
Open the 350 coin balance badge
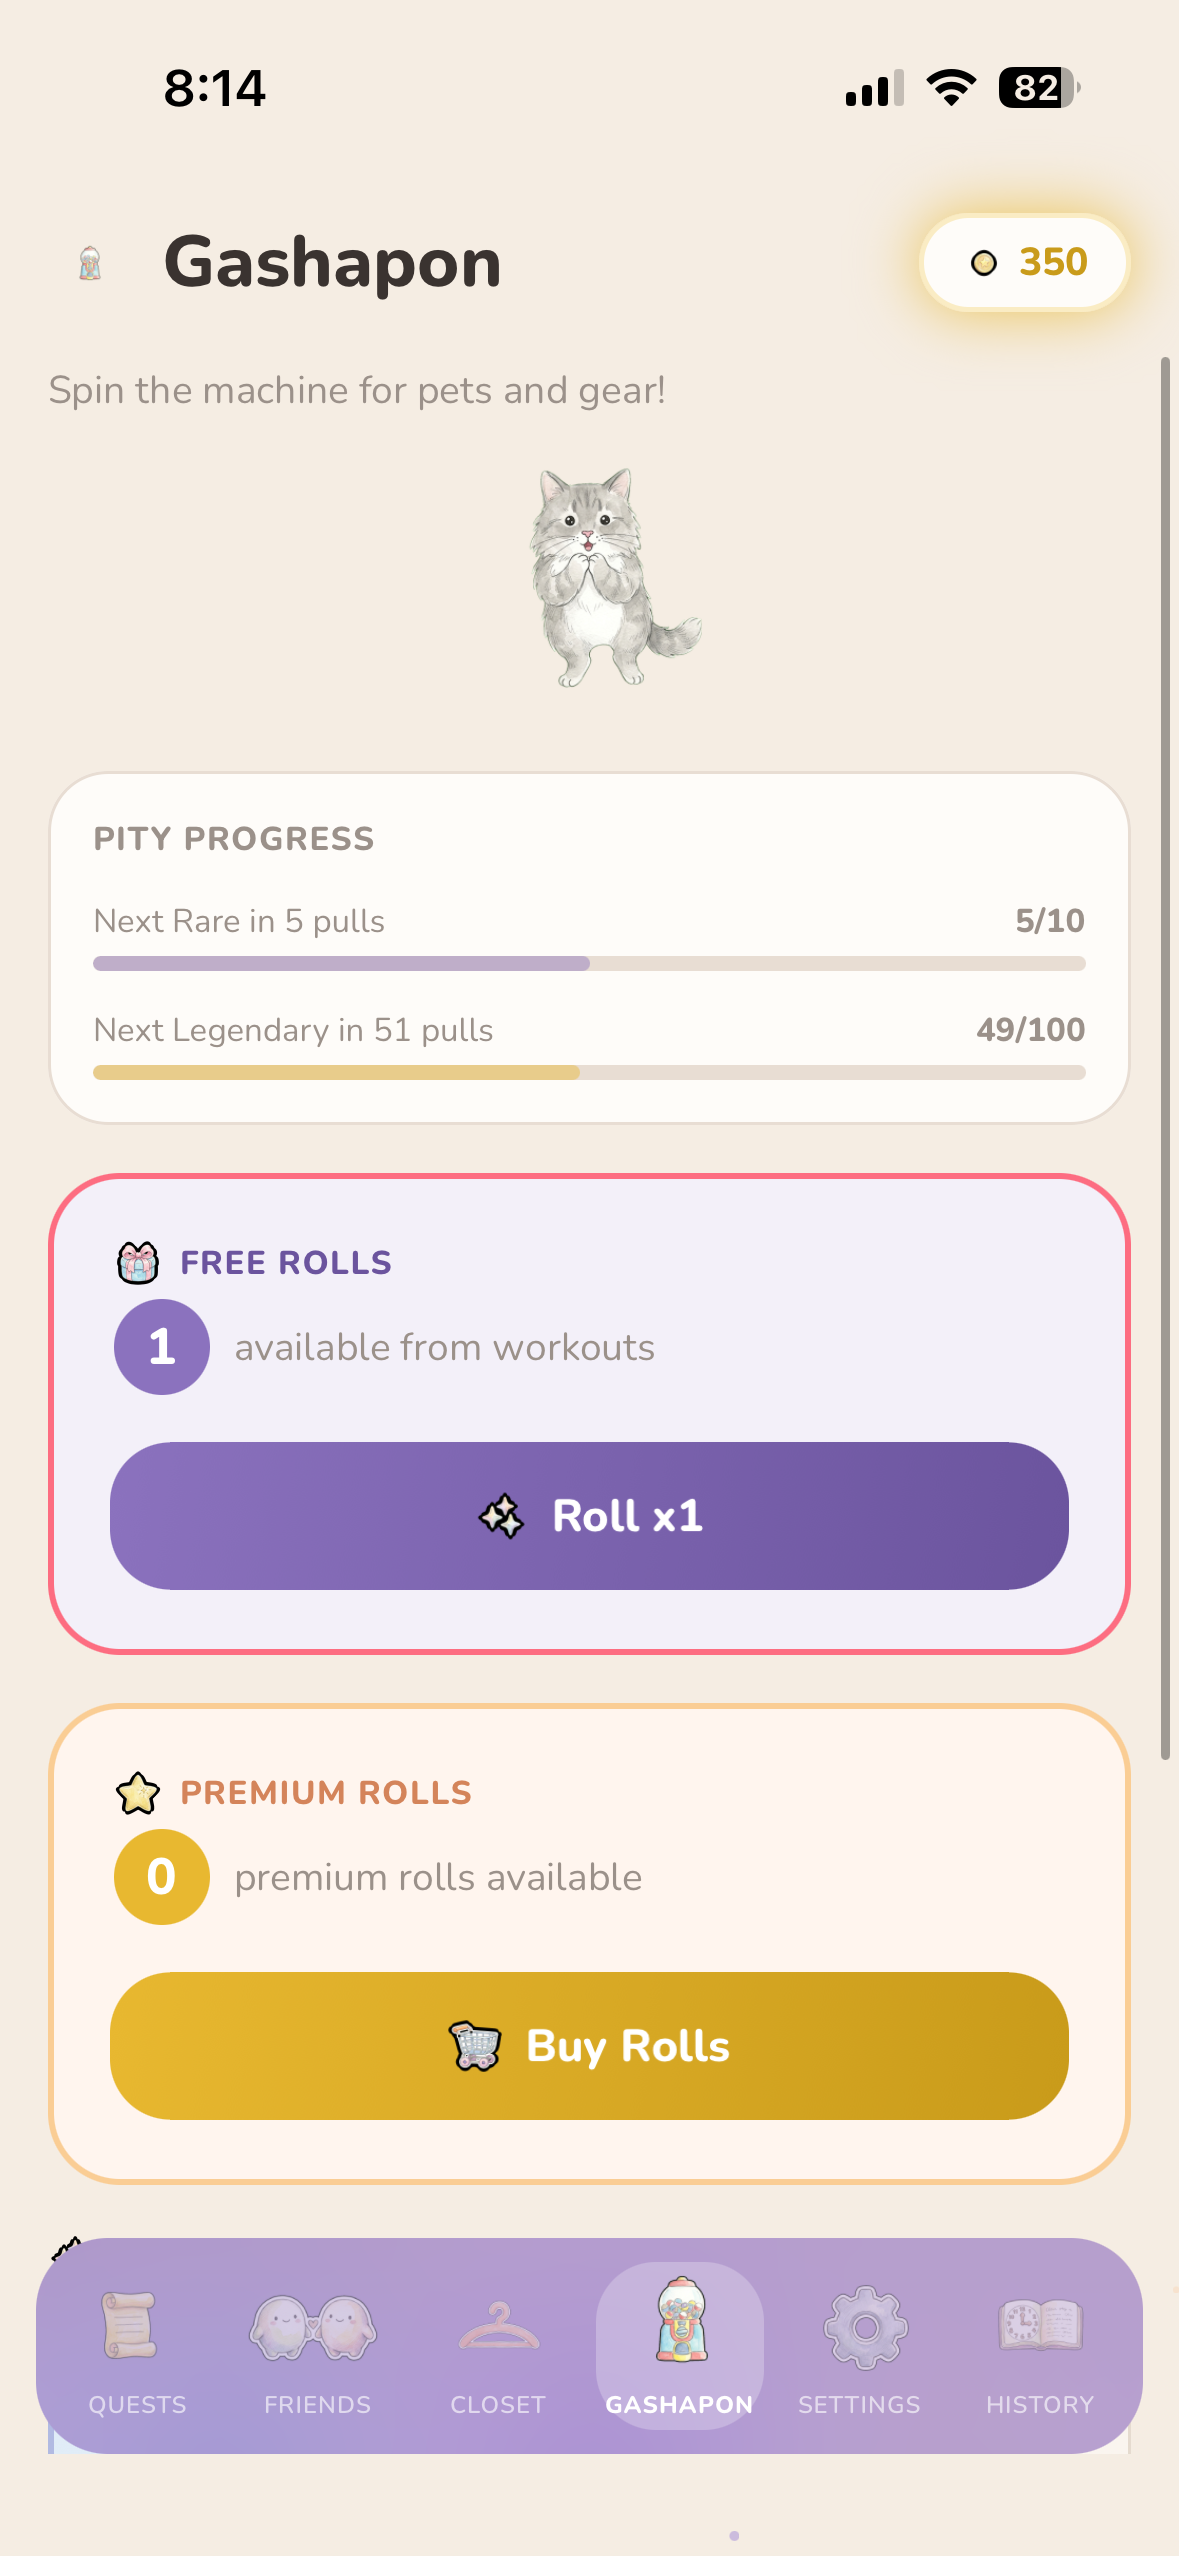(1025, 263)
